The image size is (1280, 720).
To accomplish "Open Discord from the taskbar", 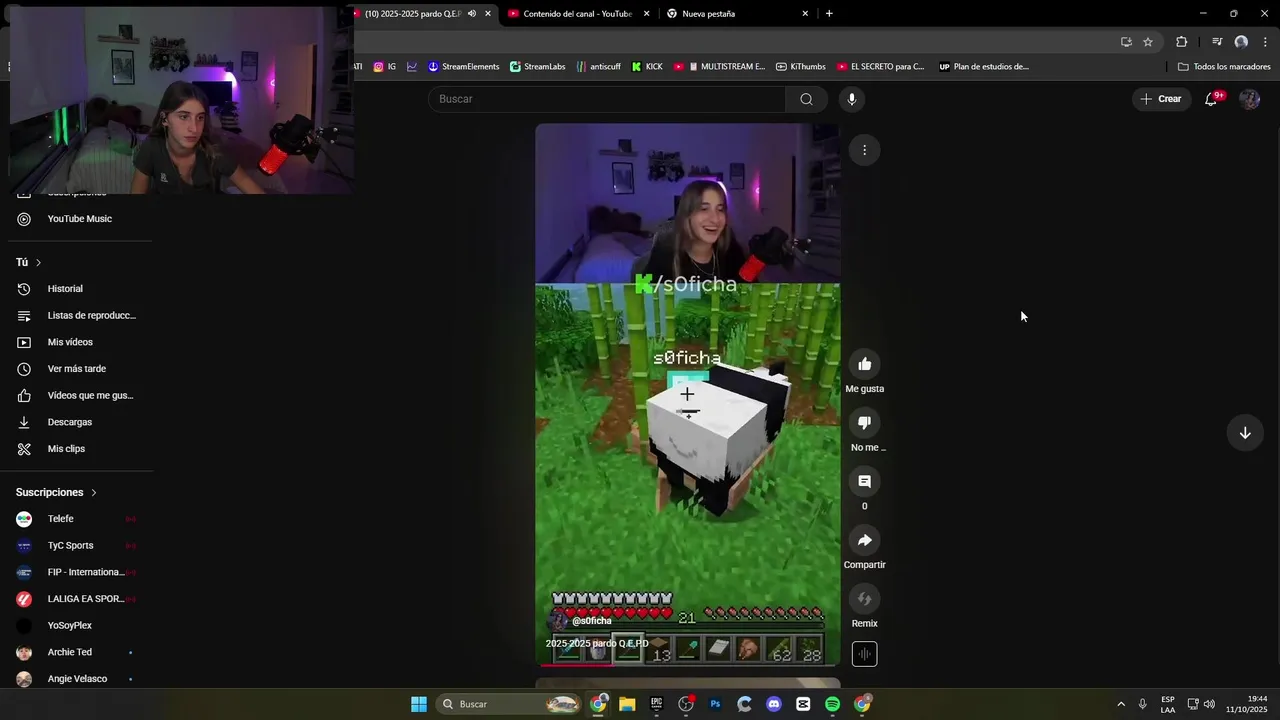I will (x=774, y=704).
